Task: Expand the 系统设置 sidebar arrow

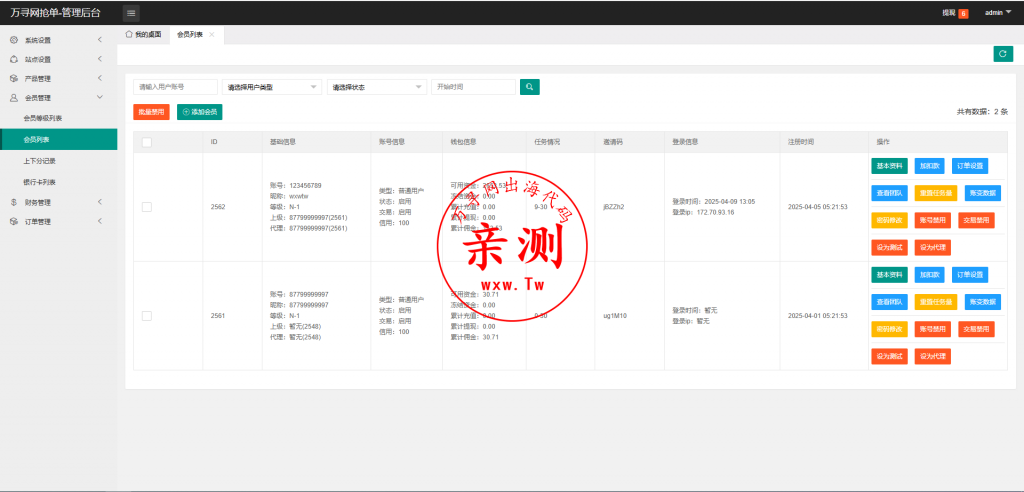Action: pyautogui.click(x=100, y=40)
